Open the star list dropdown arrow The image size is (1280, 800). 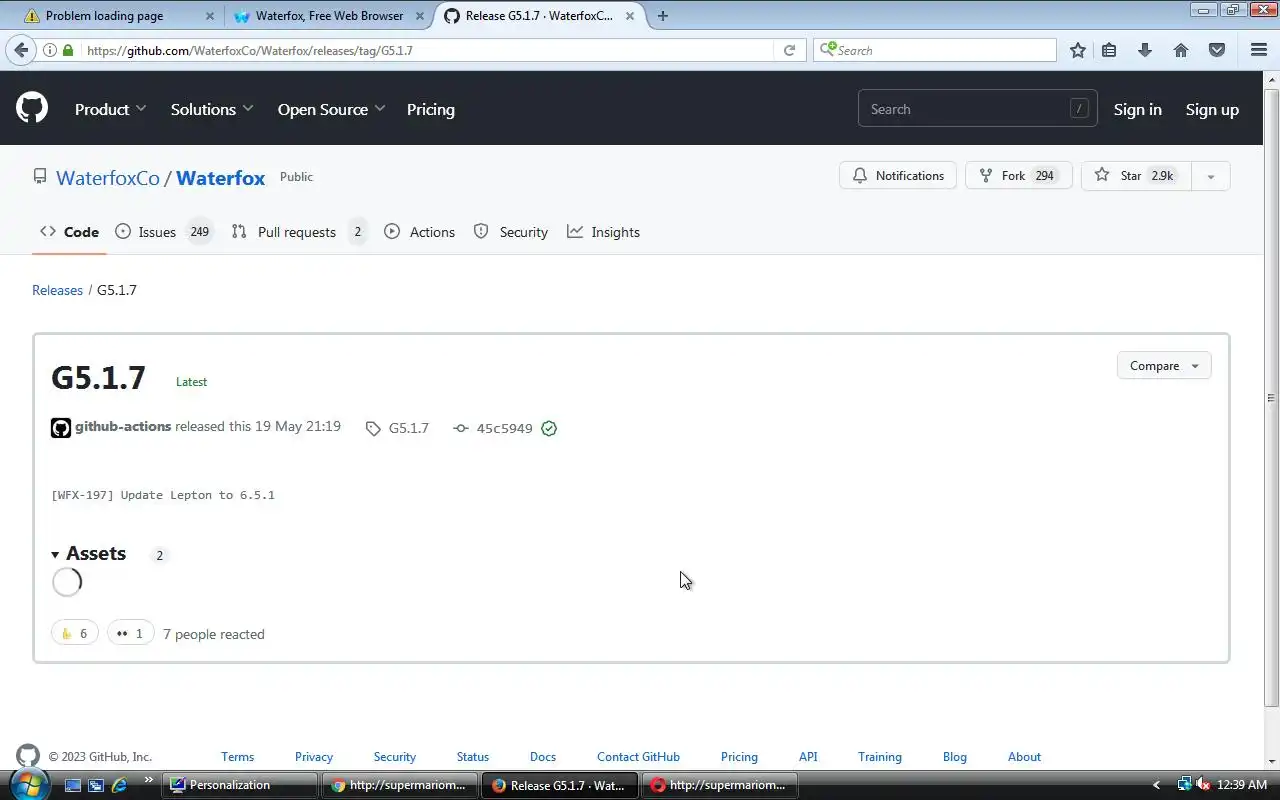pos(1210,176)
